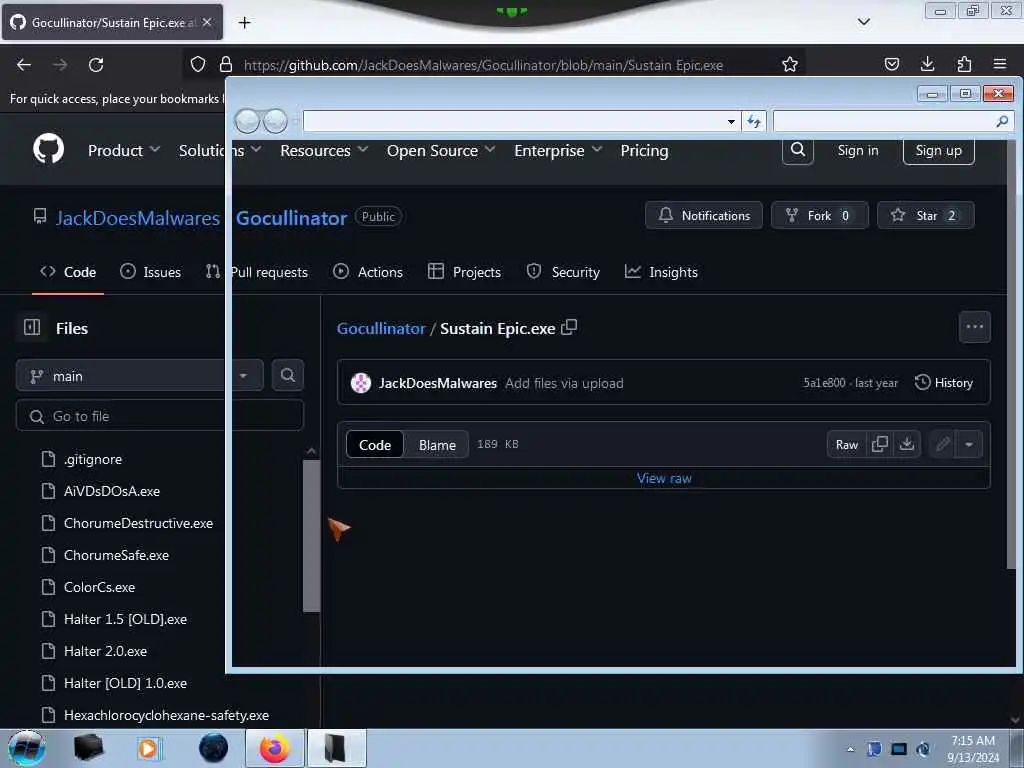Open JackDoesMalwares owner profile link
The width and height of the screenshot is (1024, 768).
coord(137,217)
